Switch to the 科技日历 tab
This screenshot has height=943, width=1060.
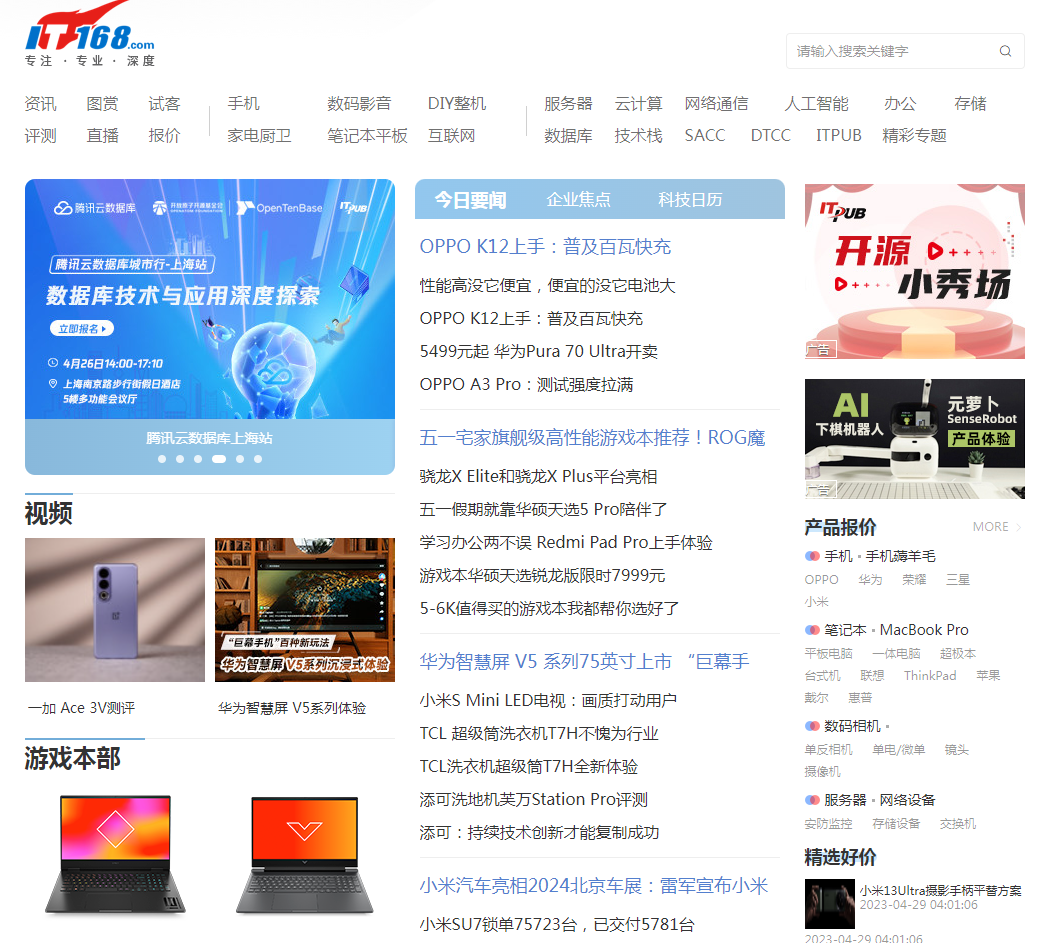(690, 200)
